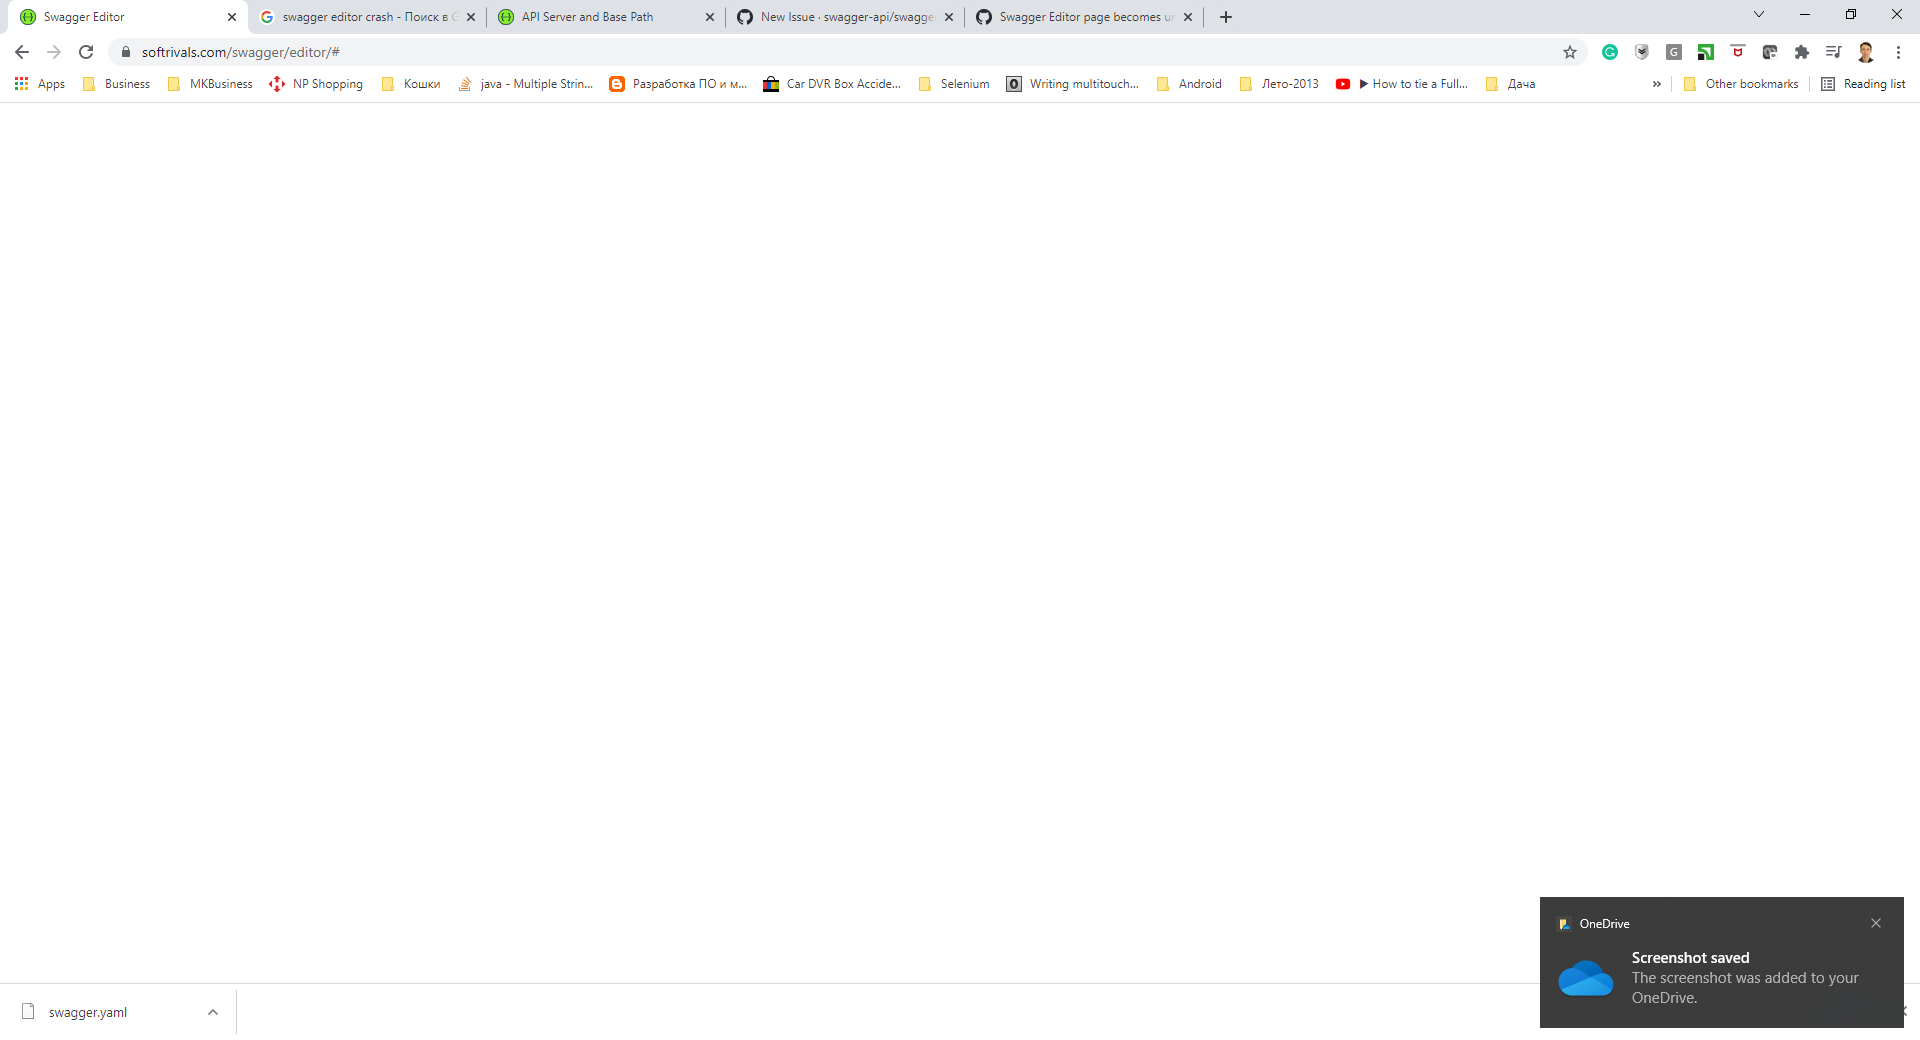Image resolution: width=1920 pixels, height=1040 pixels.
Task: Click the music playlist extension icon
Action: point(1833,51)
